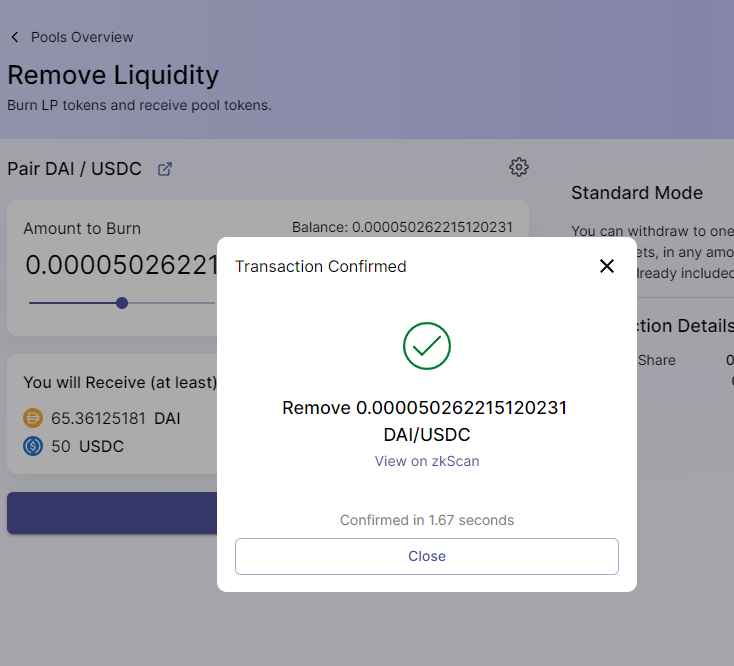734x666 pixels.
Task: Select the 65.36125181 DAI amount text
Action: (x=116, y=418)
